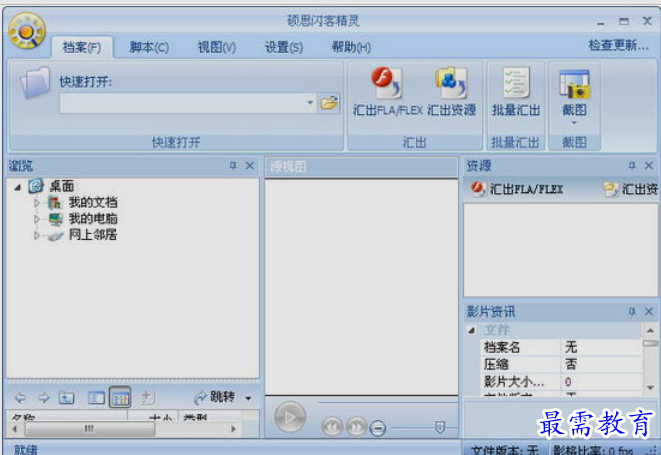This screenshot has width=661, height=455.
Task: Go back in the 浏览 panel navigation
Action: (x=20, y=397)
